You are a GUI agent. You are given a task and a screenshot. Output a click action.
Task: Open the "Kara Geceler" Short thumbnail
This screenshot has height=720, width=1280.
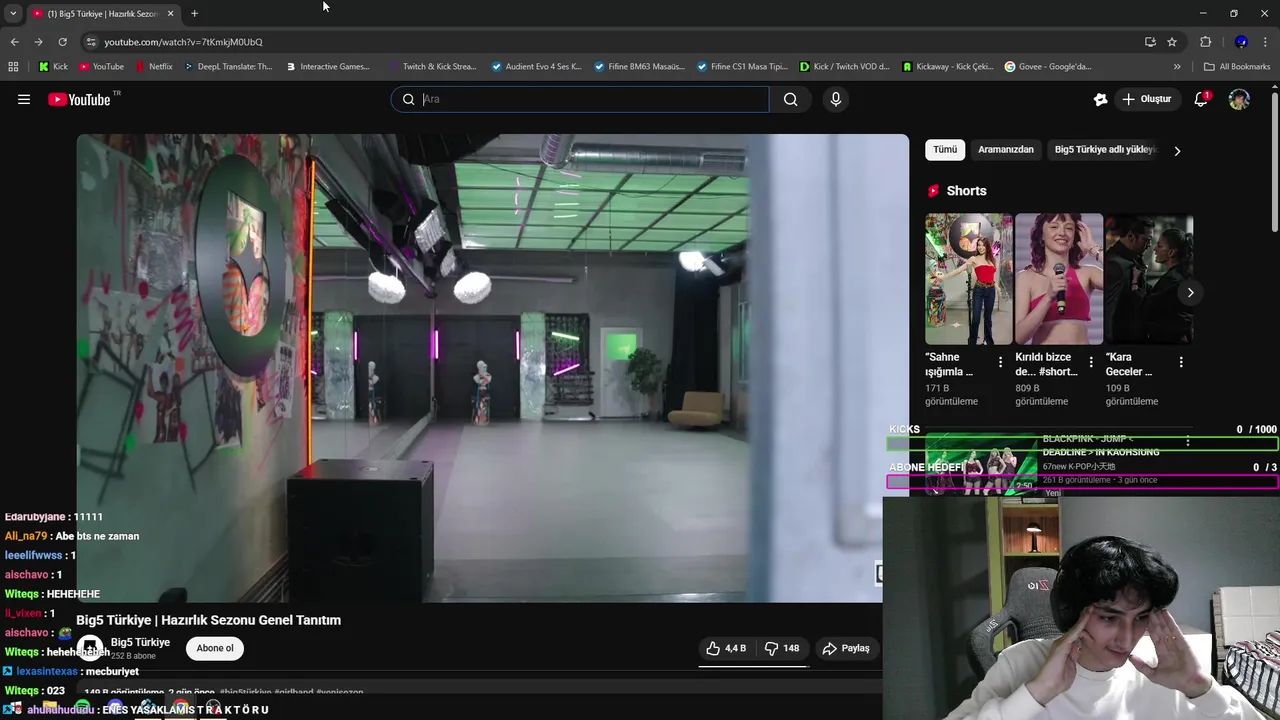click(1148, 279)
